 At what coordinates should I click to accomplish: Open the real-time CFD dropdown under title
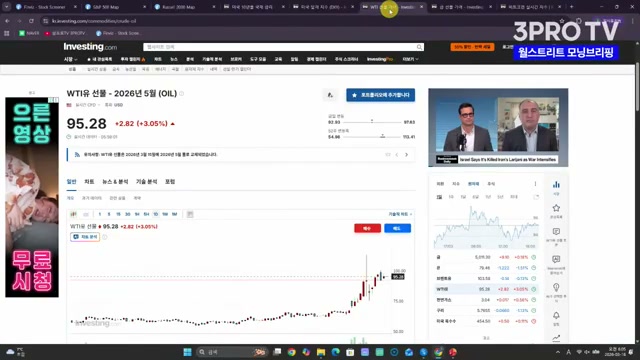[x=87, y=105]
